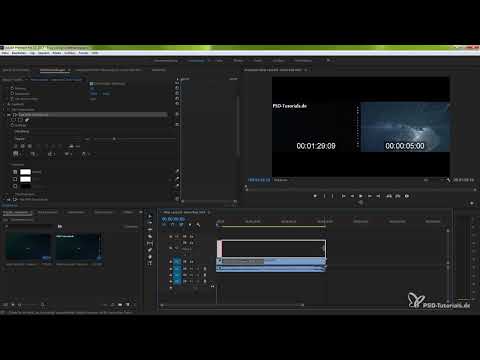Screen dimensions: 480x360
Task: Step back one frame in Program Monitor
Action: [352, 196]
